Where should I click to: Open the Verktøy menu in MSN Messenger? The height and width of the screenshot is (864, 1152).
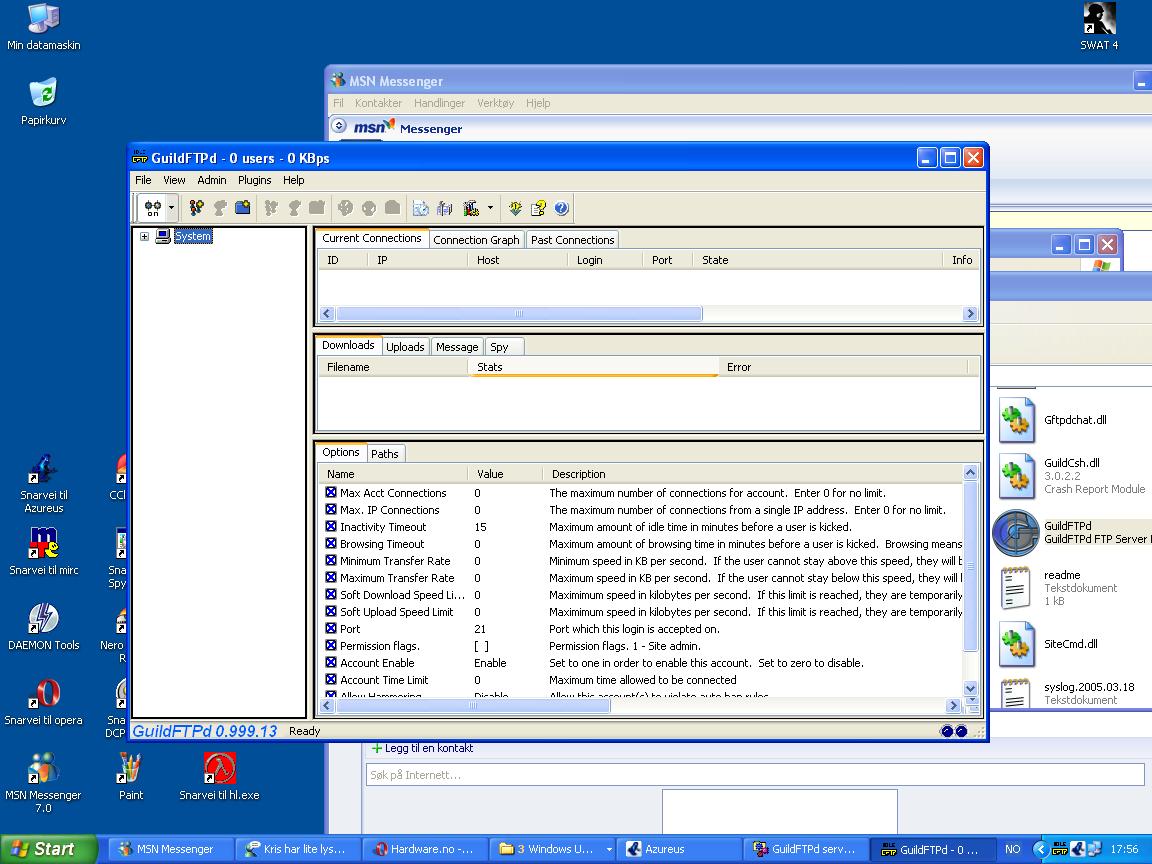point(495,103)
